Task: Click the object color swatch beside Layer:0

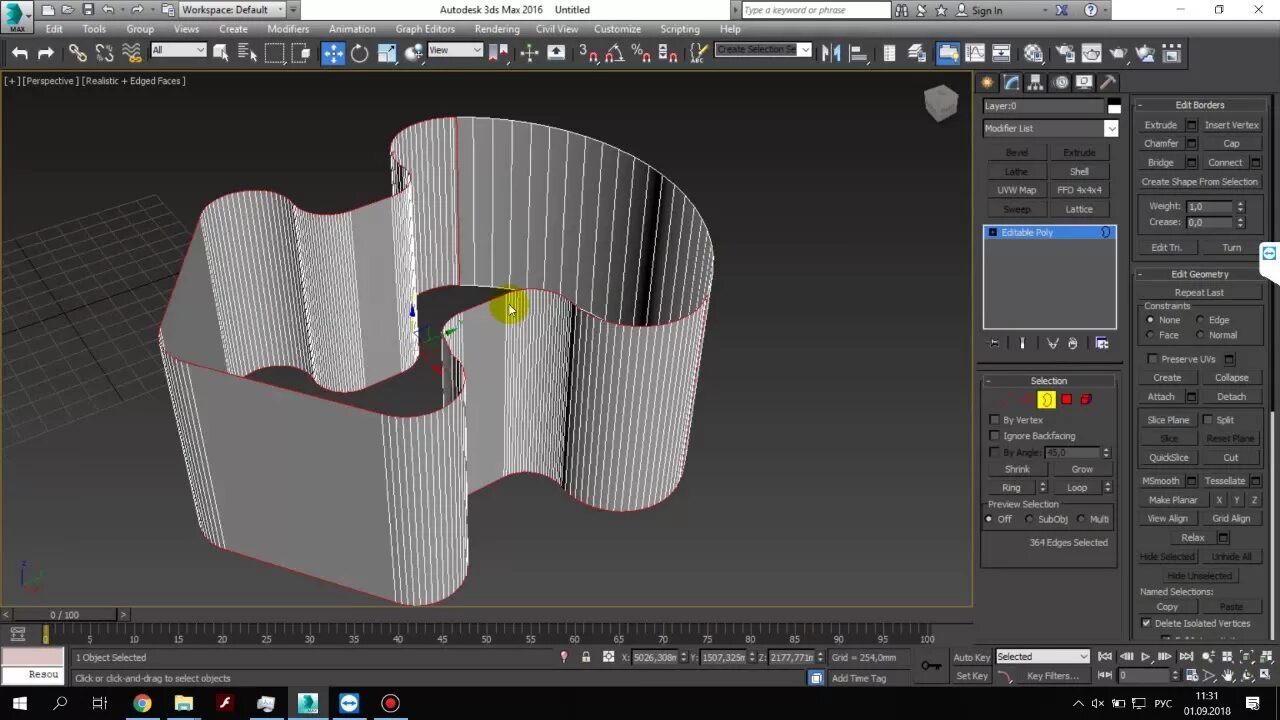Action: click(x=1114, y=107)
